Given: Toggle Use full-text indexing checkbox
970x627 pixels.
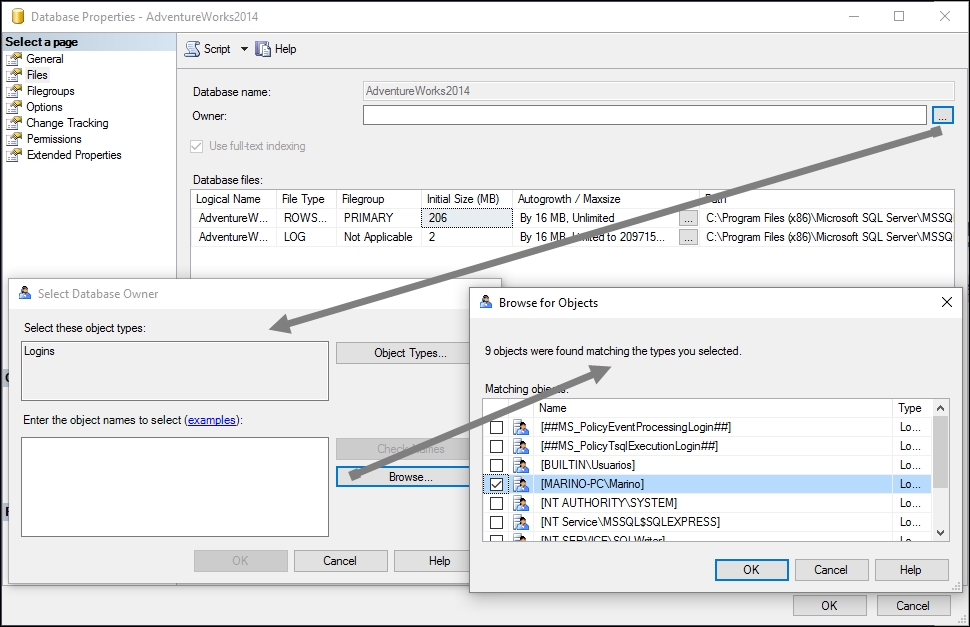Looking at the screenshot, I should coord(197,147).
